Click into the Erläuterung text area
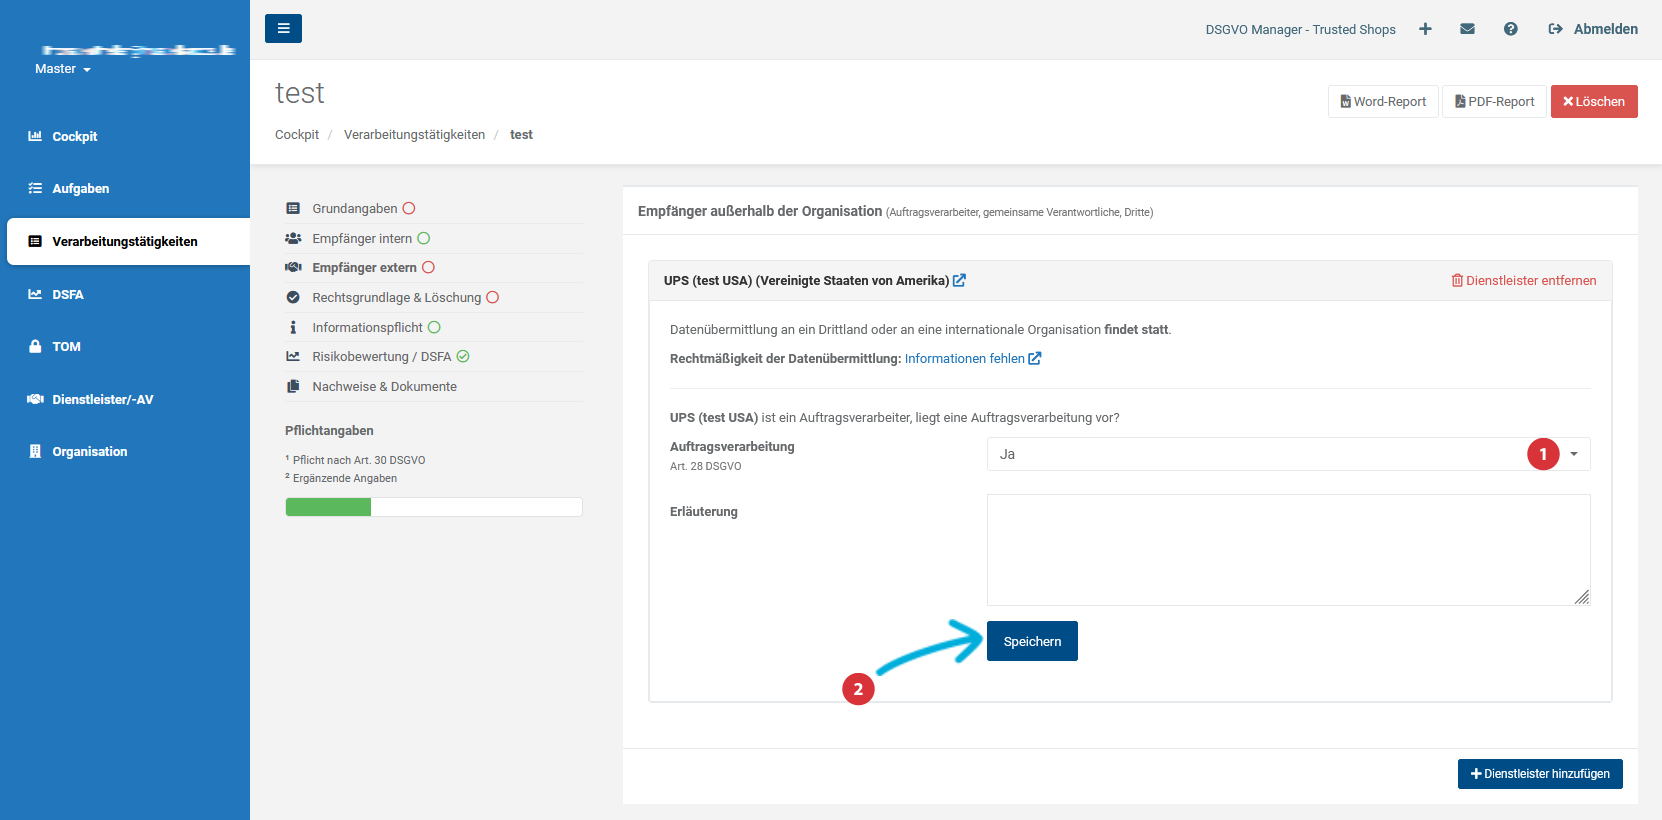Image resolution: width=1662 pixels, height=820 pixels. click(x=1288, y=550)
